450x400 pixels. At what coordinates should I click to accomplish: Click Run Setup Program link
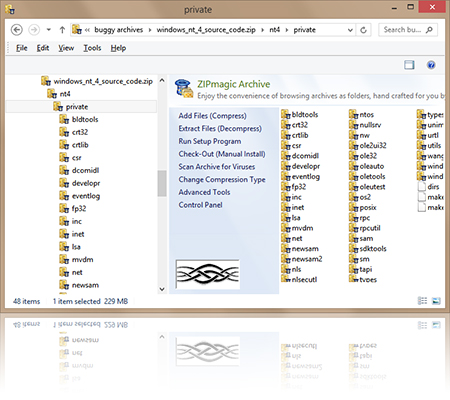coord(210,141)
